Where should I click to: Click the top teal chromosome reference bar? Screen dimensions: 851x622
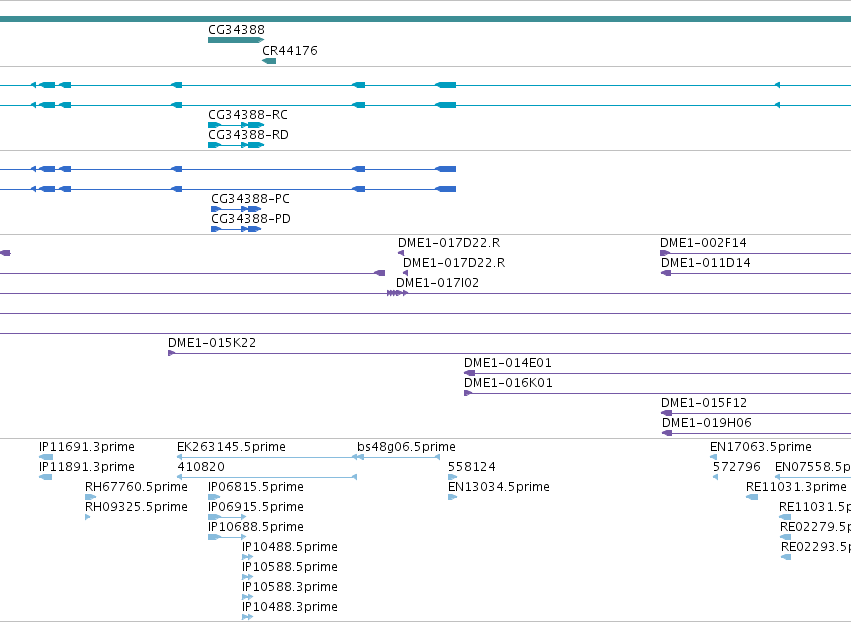pyautogui.click(x=426, y=19)
